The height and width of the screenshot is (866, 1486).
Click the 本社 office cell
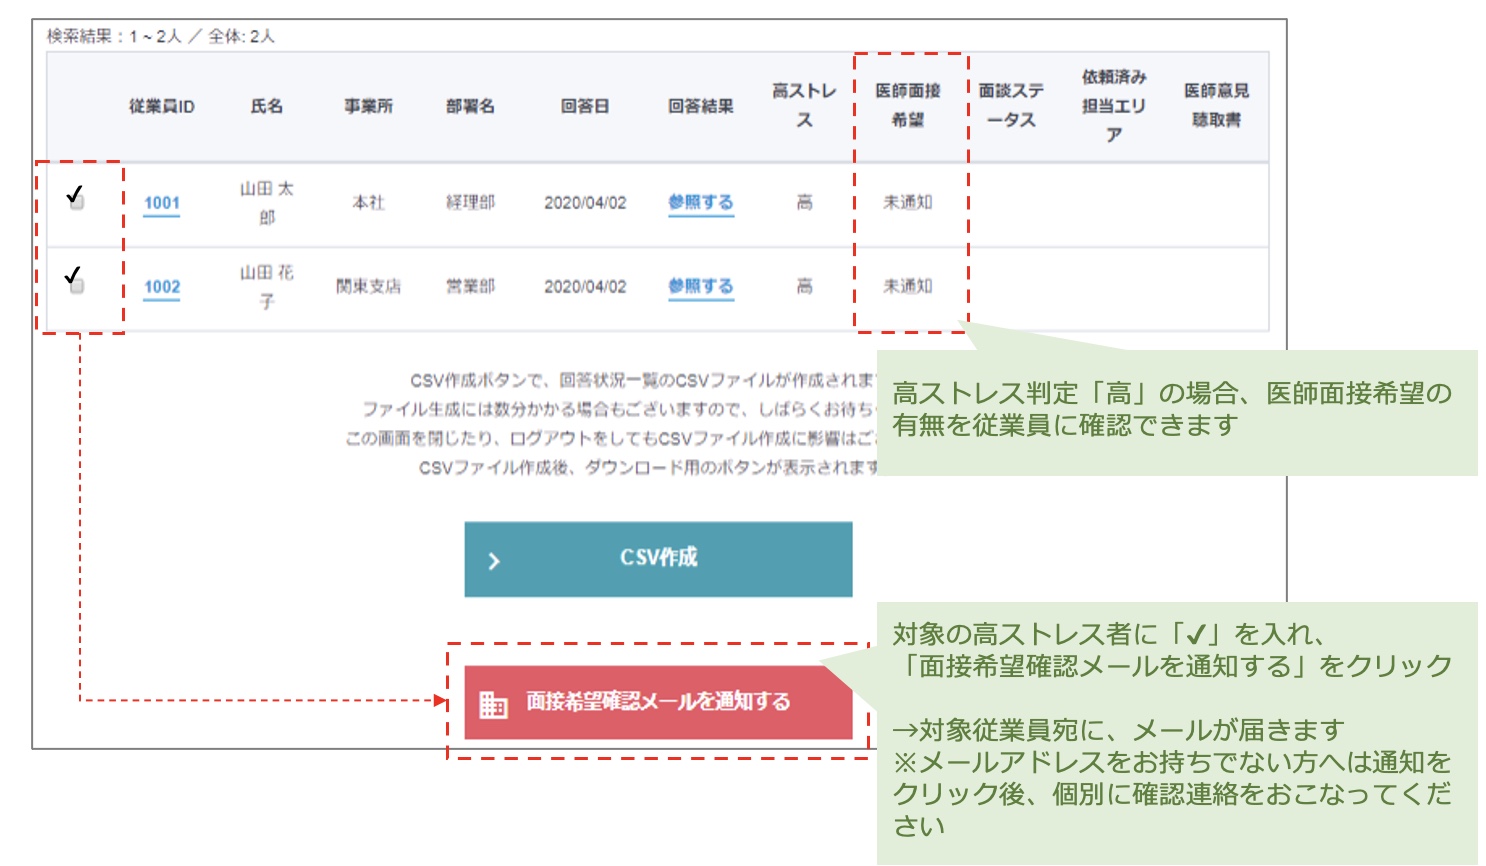coord(369,202)
